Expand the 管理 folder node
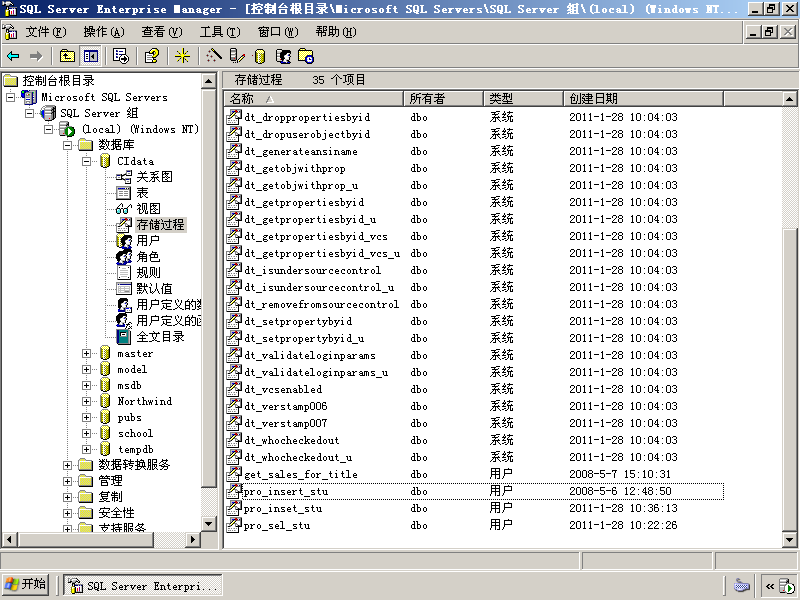Screen dimensions: 800x600 [67, 481]
